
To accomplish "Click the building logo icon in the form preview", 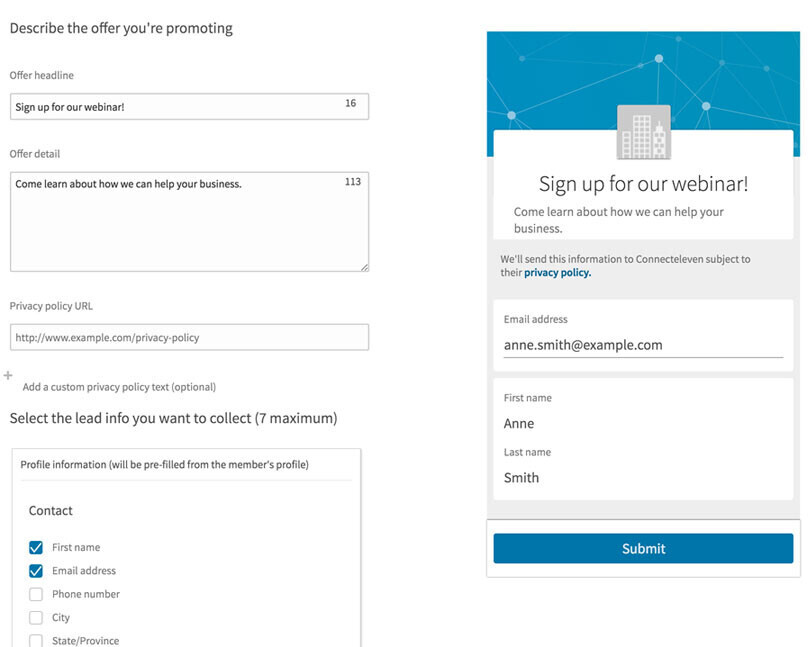I will pyautogui.click(x=645, y=132).
